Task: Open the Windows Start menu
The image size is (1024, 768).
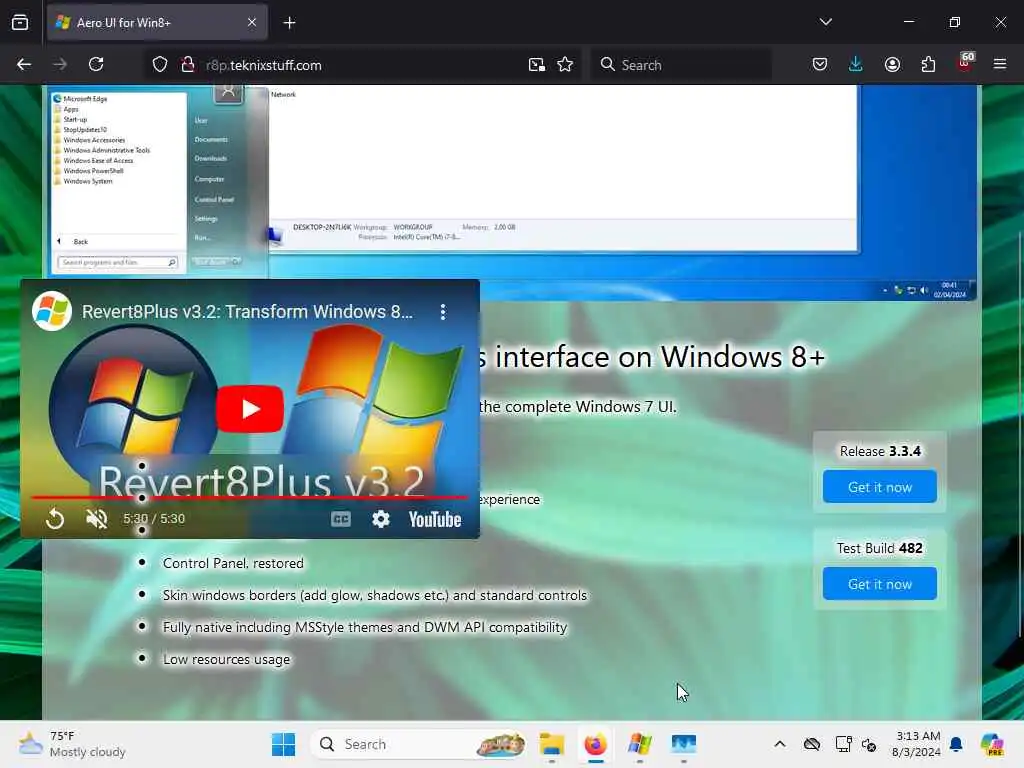Action: [283, 744]
